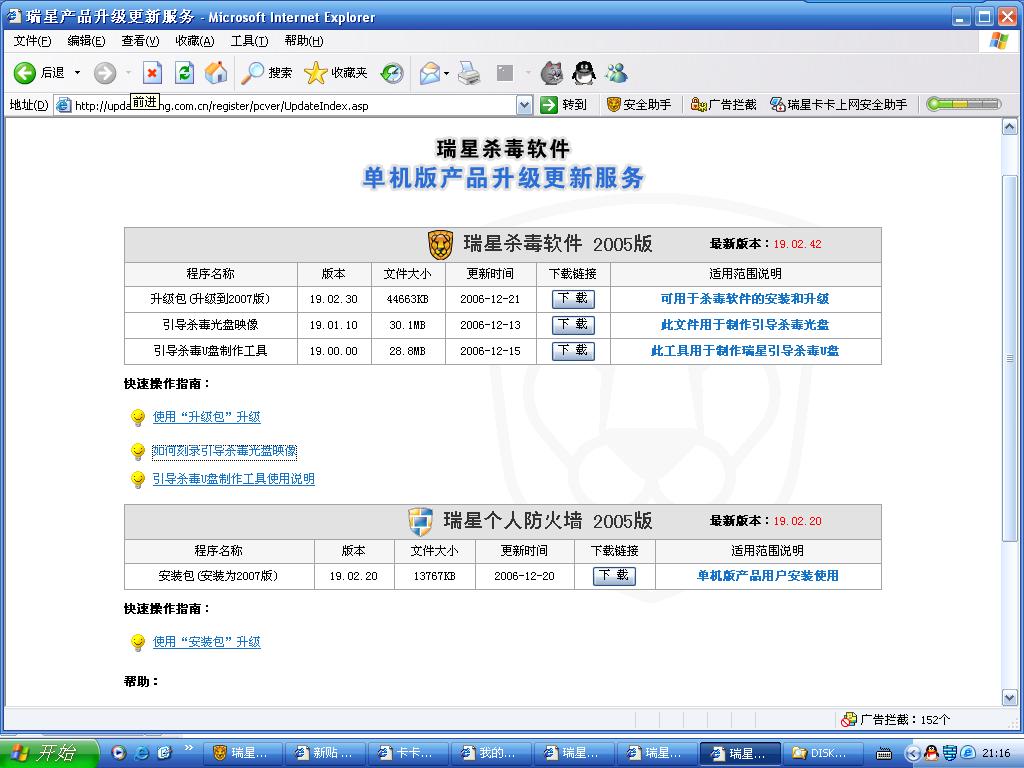The height and width of the screenshot is (768, 1024).
Task: Refresh the page with the green arrows icon
Action: pyautogui.click(x=185, y=72)
